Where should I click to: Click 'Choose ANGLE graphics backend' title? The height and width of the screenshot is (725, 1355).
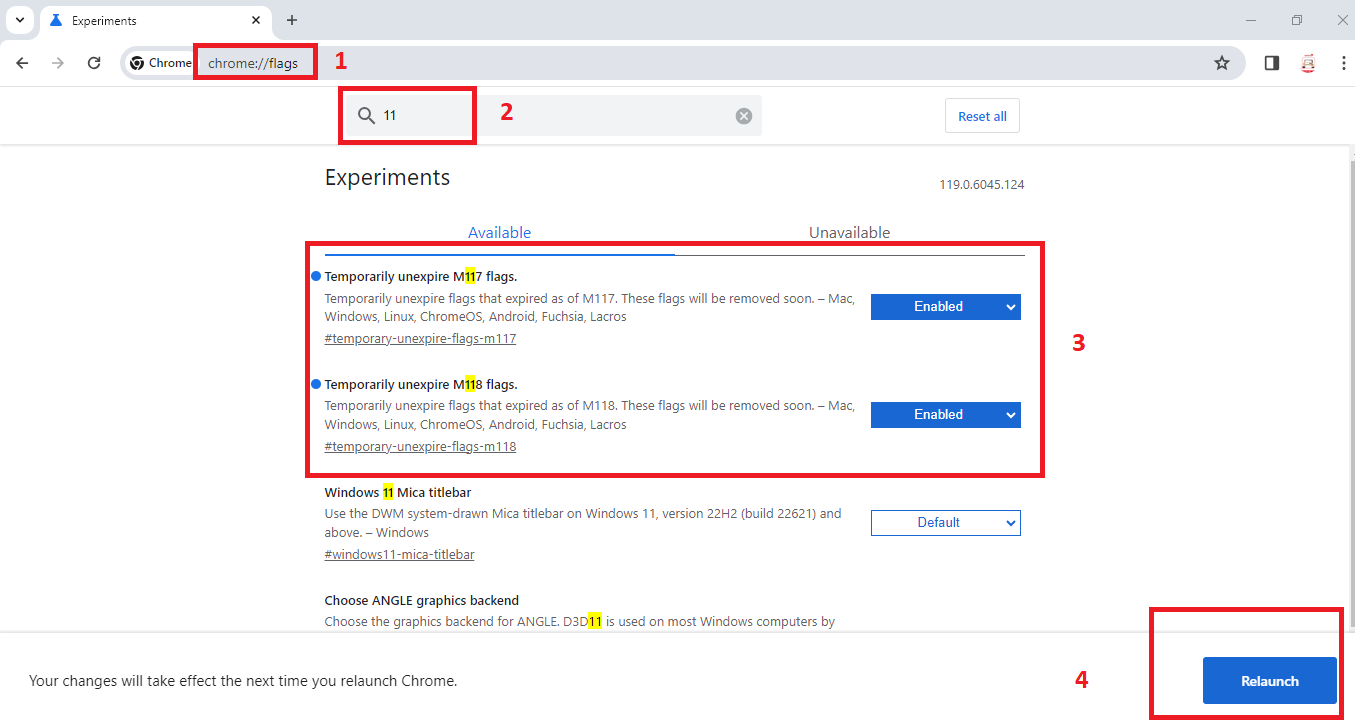tap(422, 601)
